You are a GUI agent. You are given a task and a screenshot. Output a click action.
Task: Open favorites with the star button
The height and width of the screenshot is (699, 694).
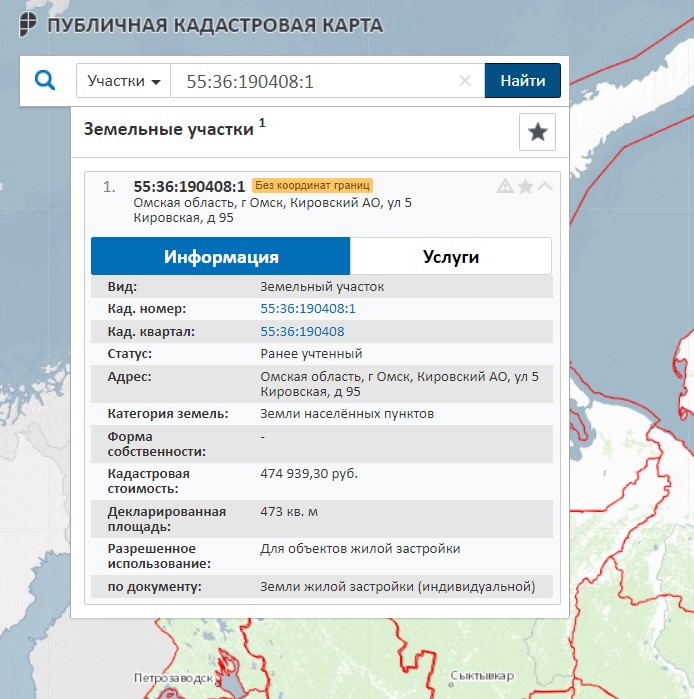click(537, 132)
